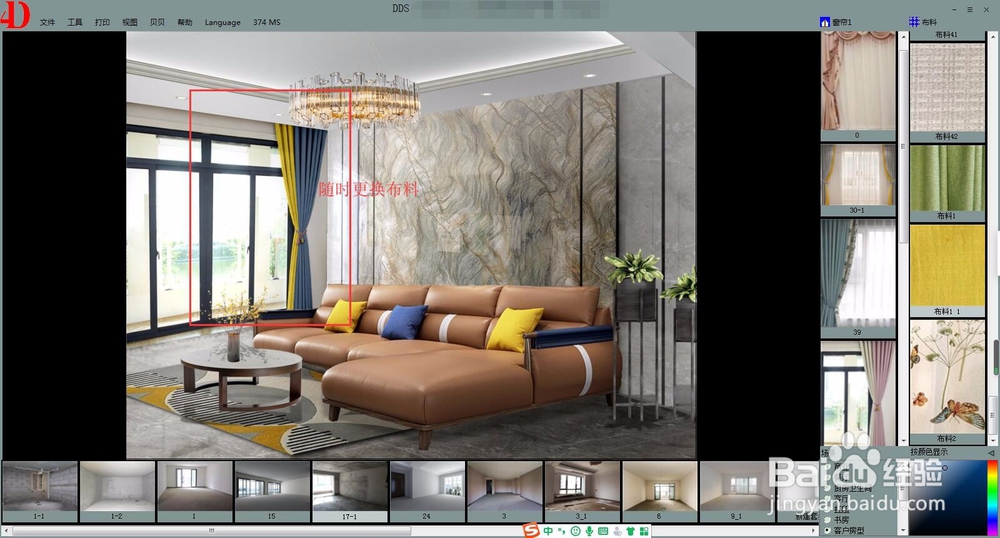Select the 客户房型 scene category radio button
The image size is (1000, 538).
click(828, 530)
